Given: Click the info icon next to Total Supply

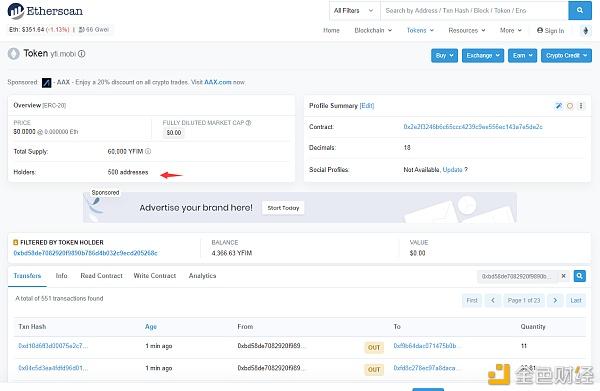Looking at the screenshot, I should (x=148, y=152).
